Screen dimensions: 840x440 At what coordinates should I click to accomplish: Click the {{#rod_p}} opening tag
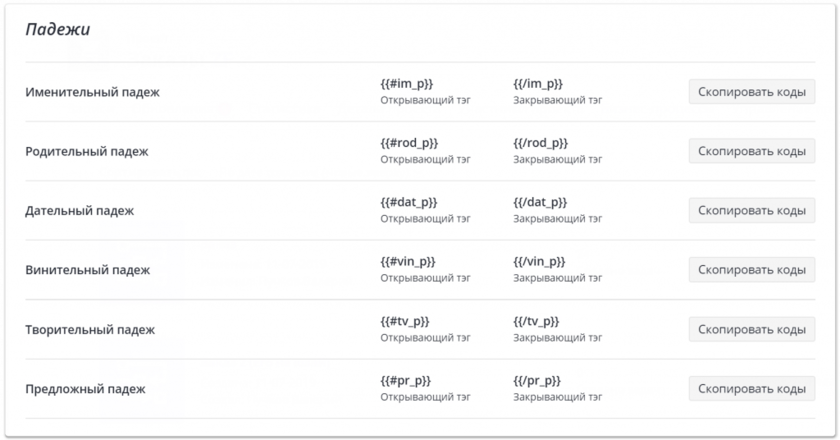click(409, 143)
